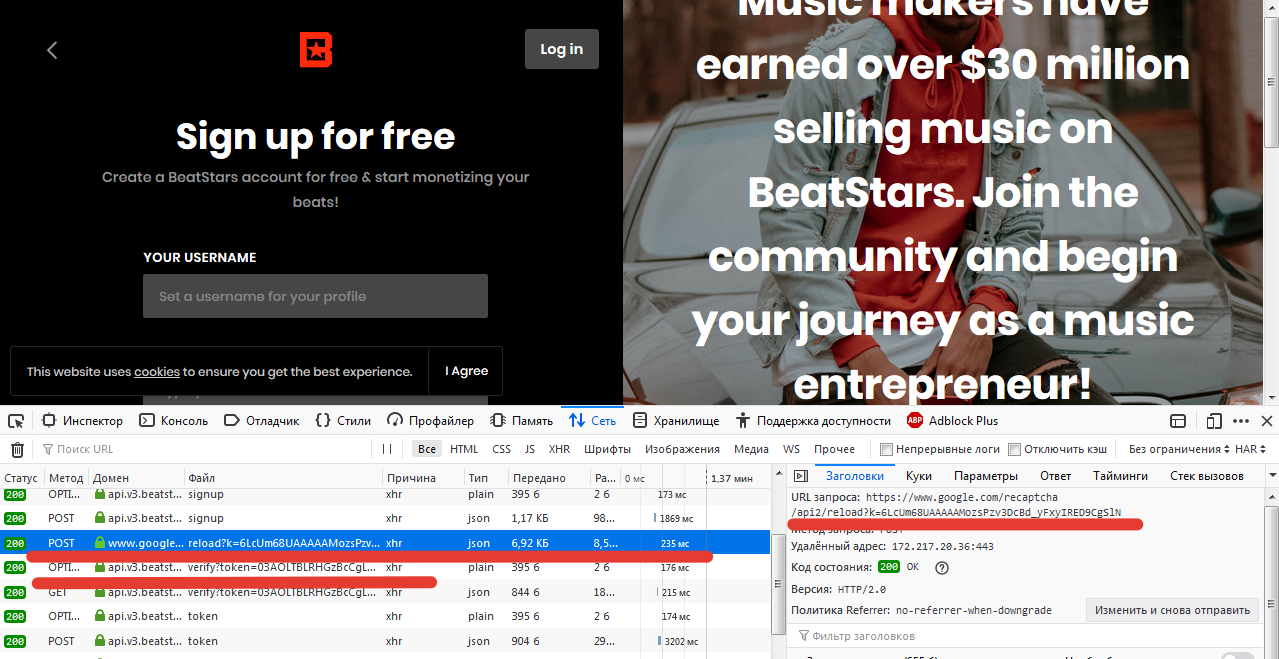Open the Куки tab in request details
The image size is (1279, 659).
pos(918,476)
